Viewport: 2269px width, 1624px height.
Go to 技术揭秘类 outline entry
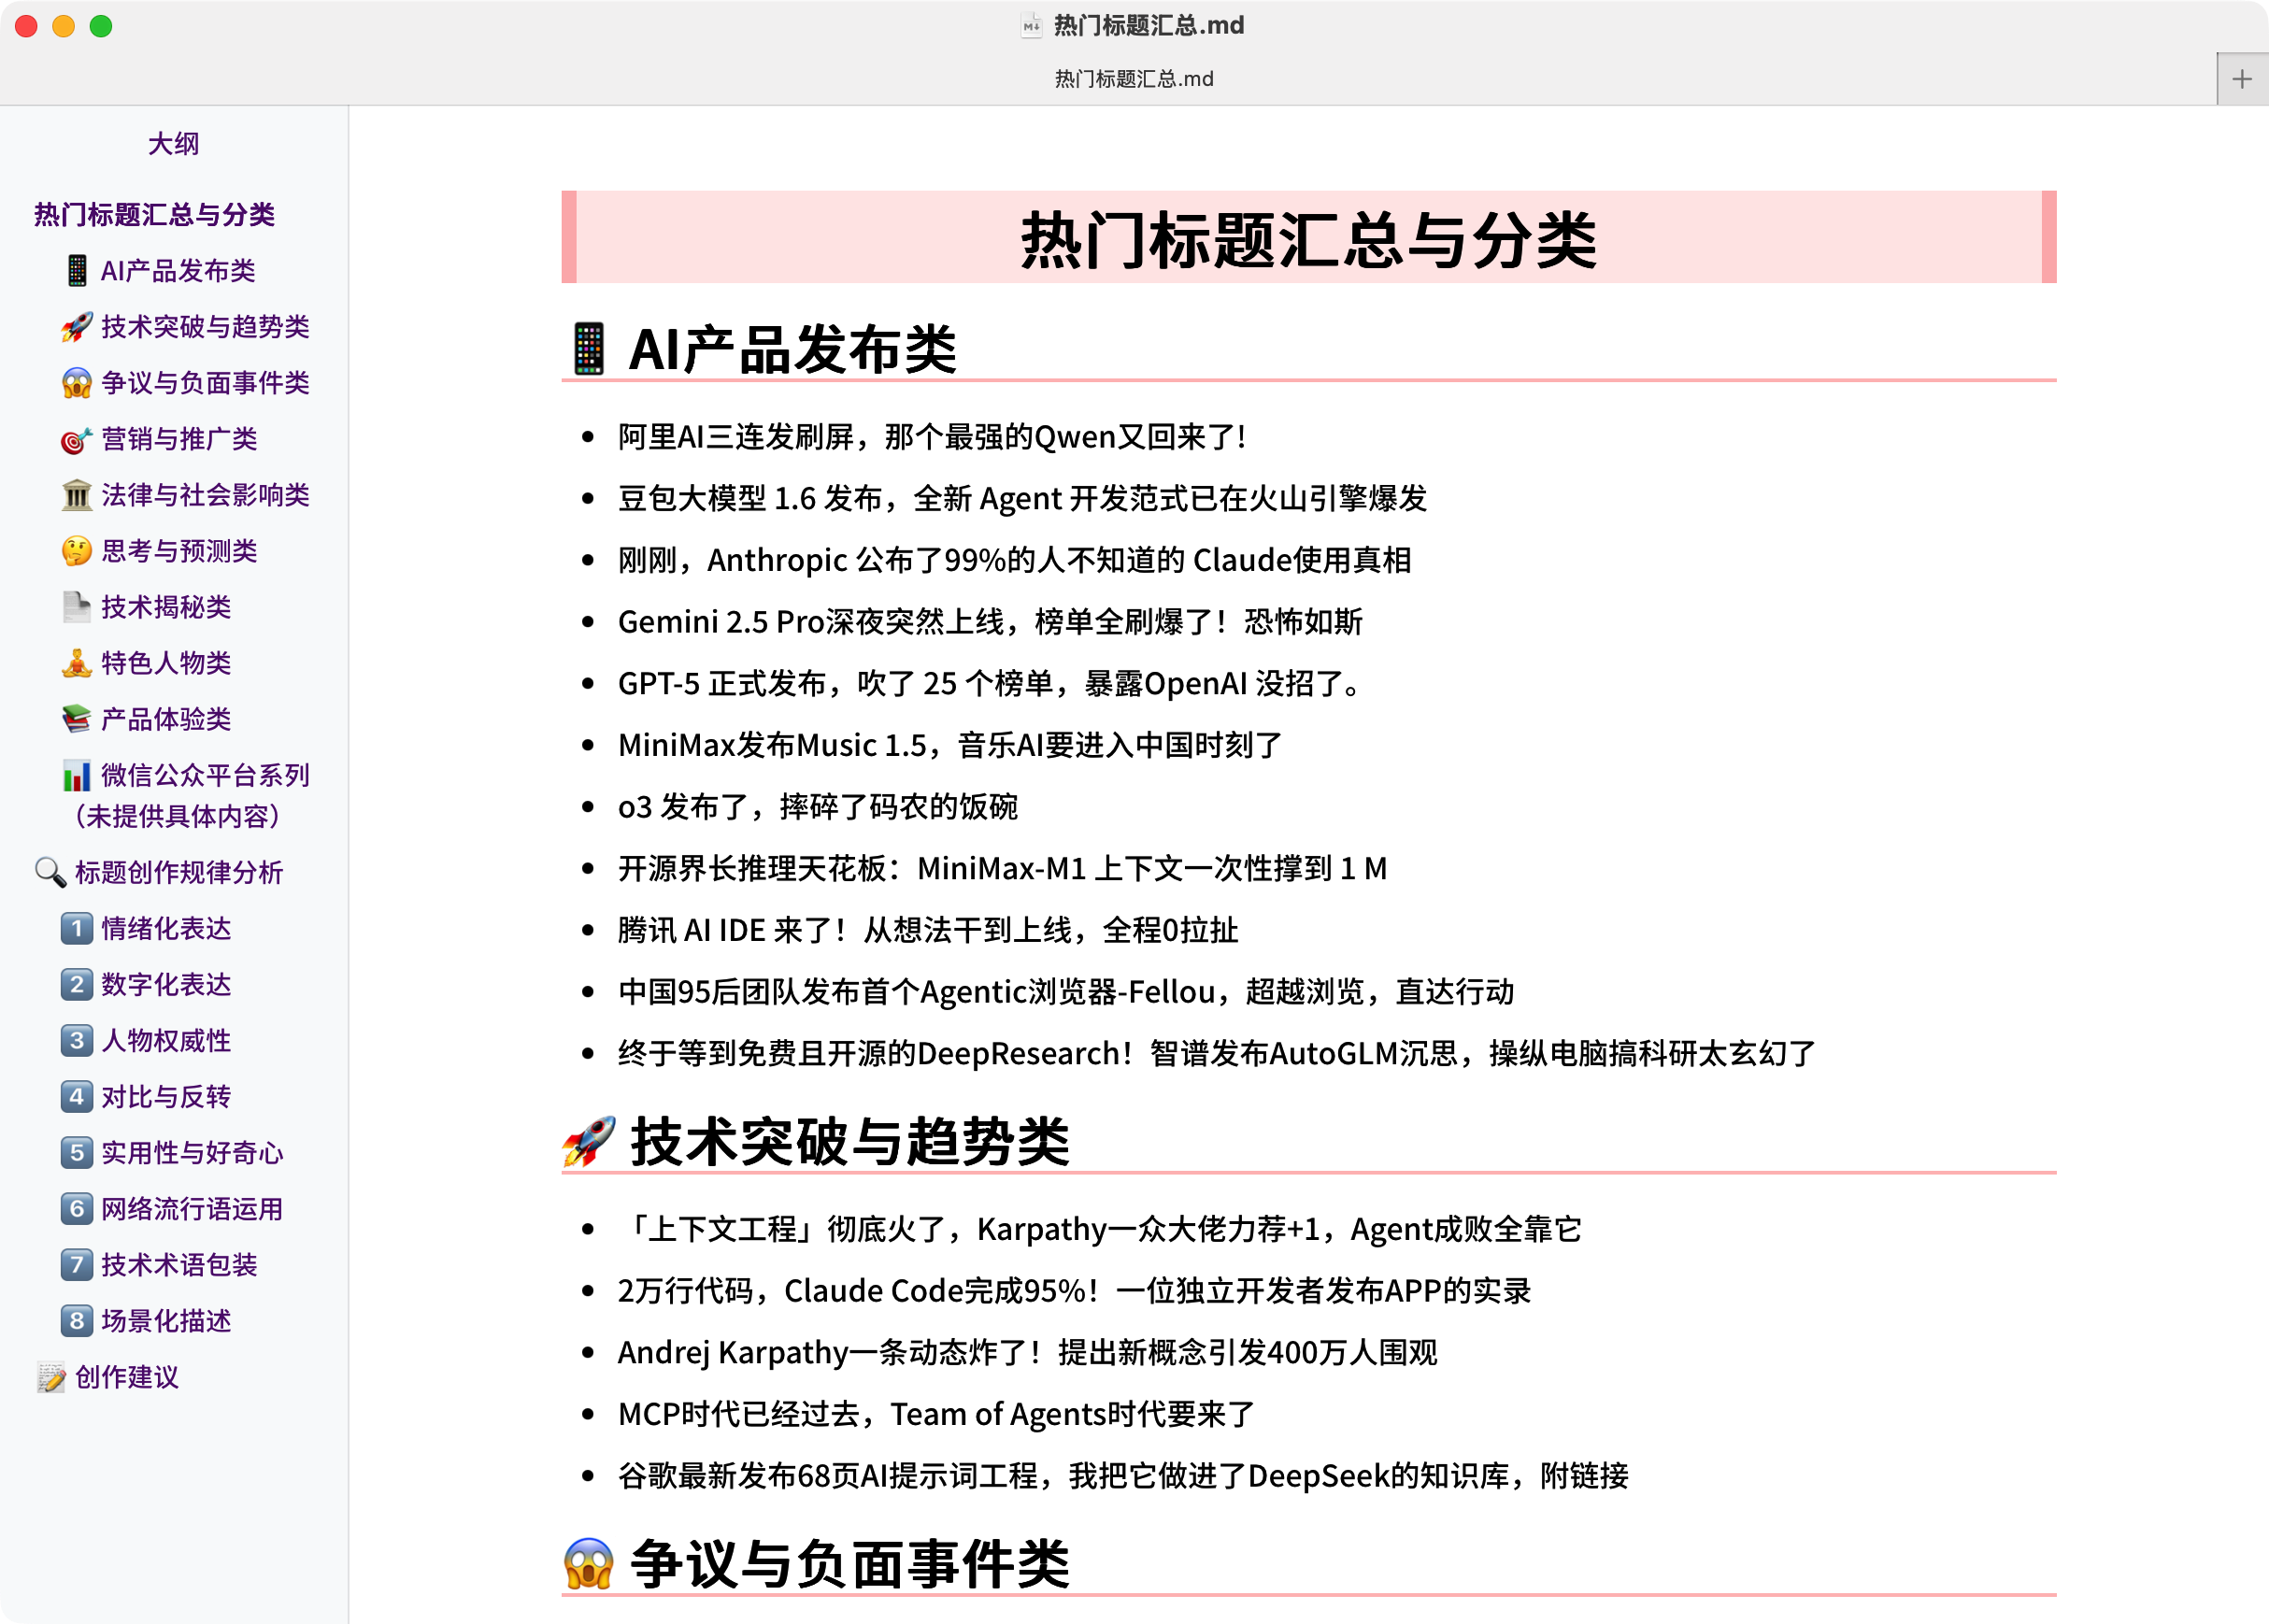pyautogui.click(x=166, y=607)
